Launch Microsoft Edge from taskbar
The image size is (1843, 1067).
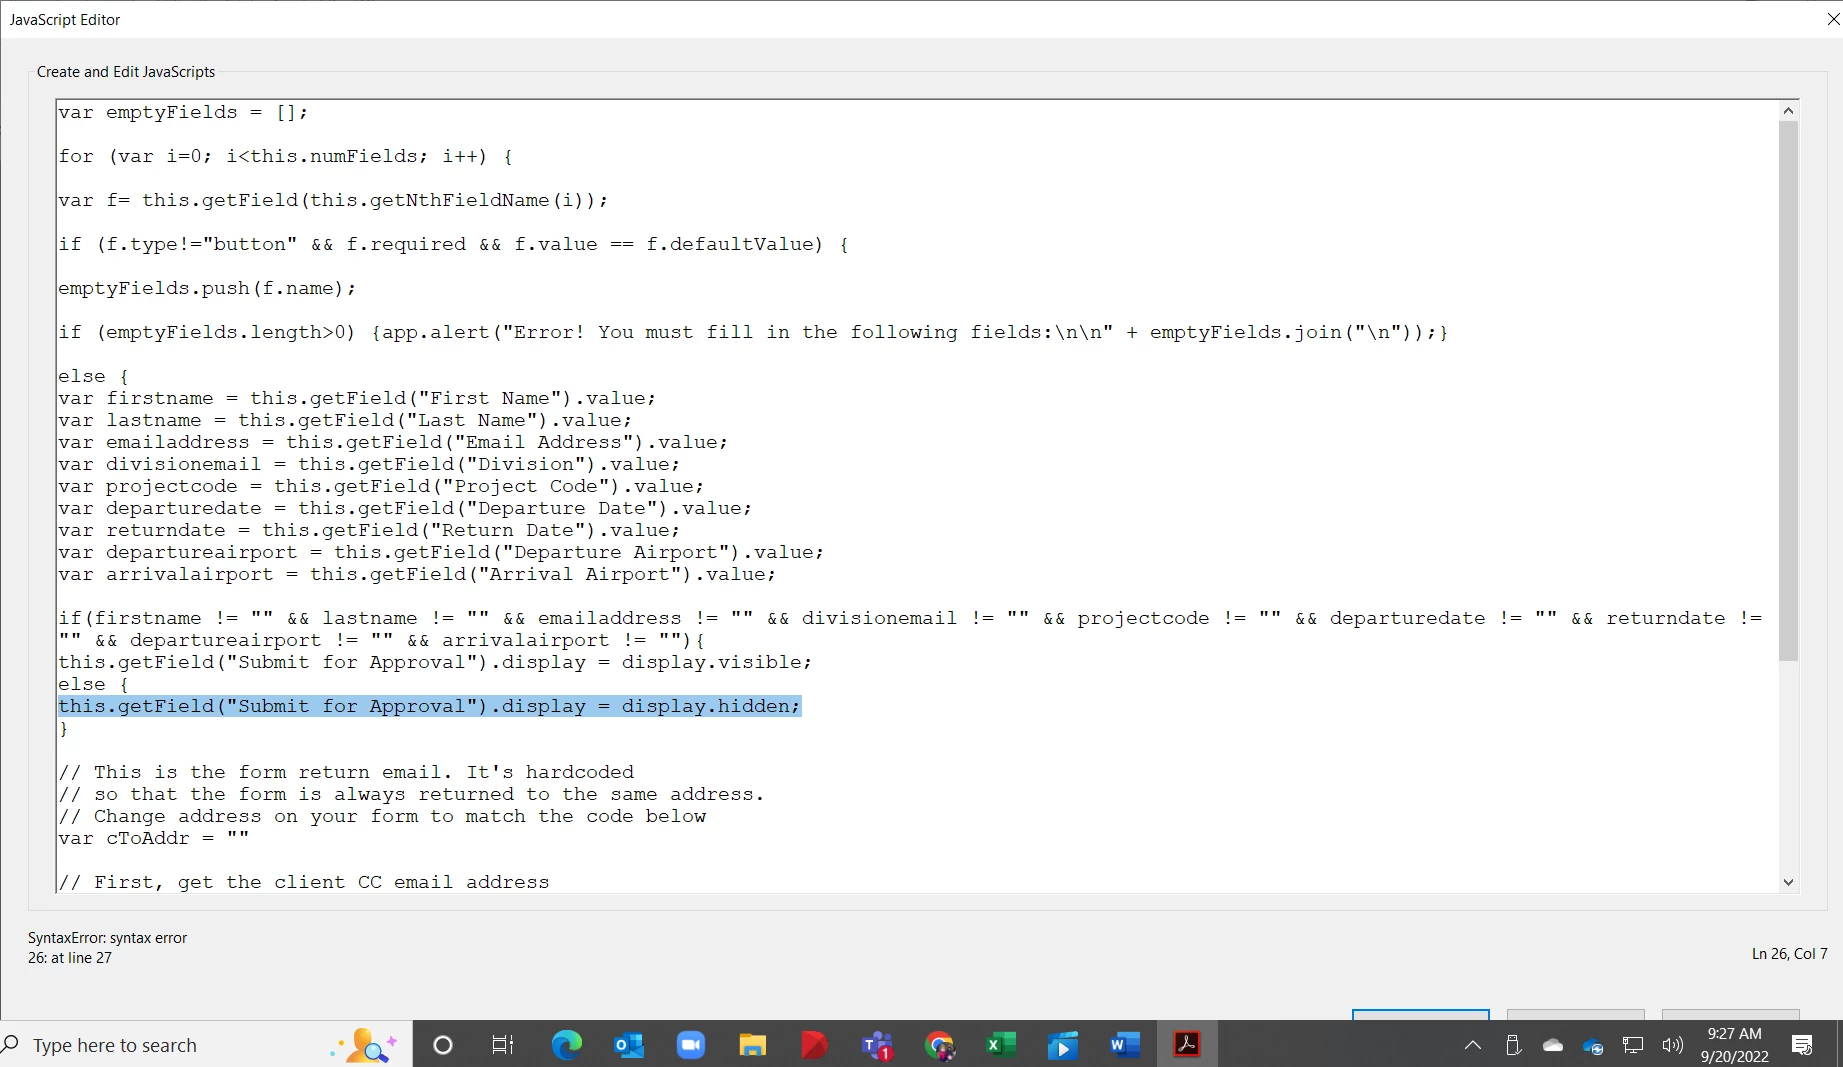coord(567,1045)
